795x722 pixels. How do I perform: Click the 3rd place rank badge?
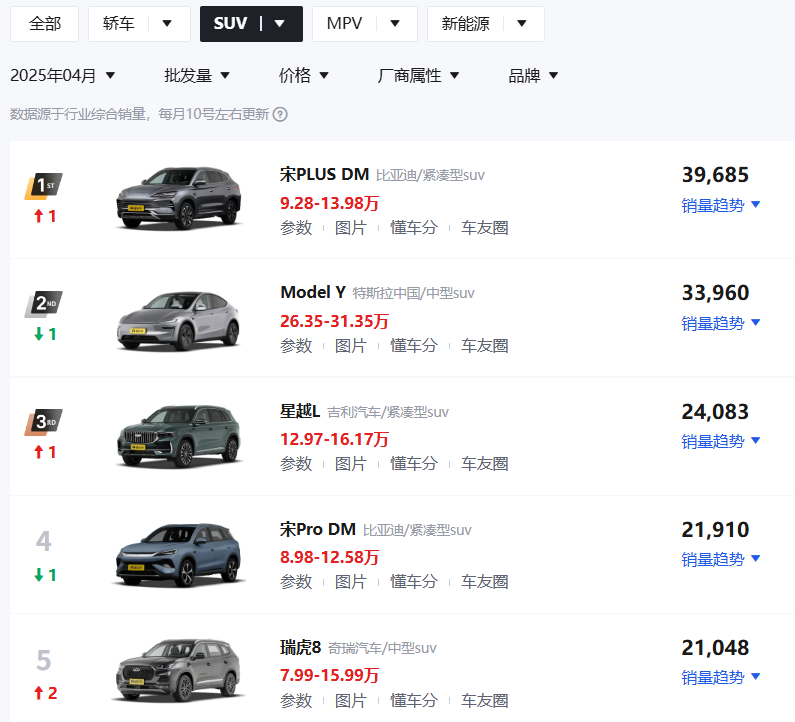44,422
